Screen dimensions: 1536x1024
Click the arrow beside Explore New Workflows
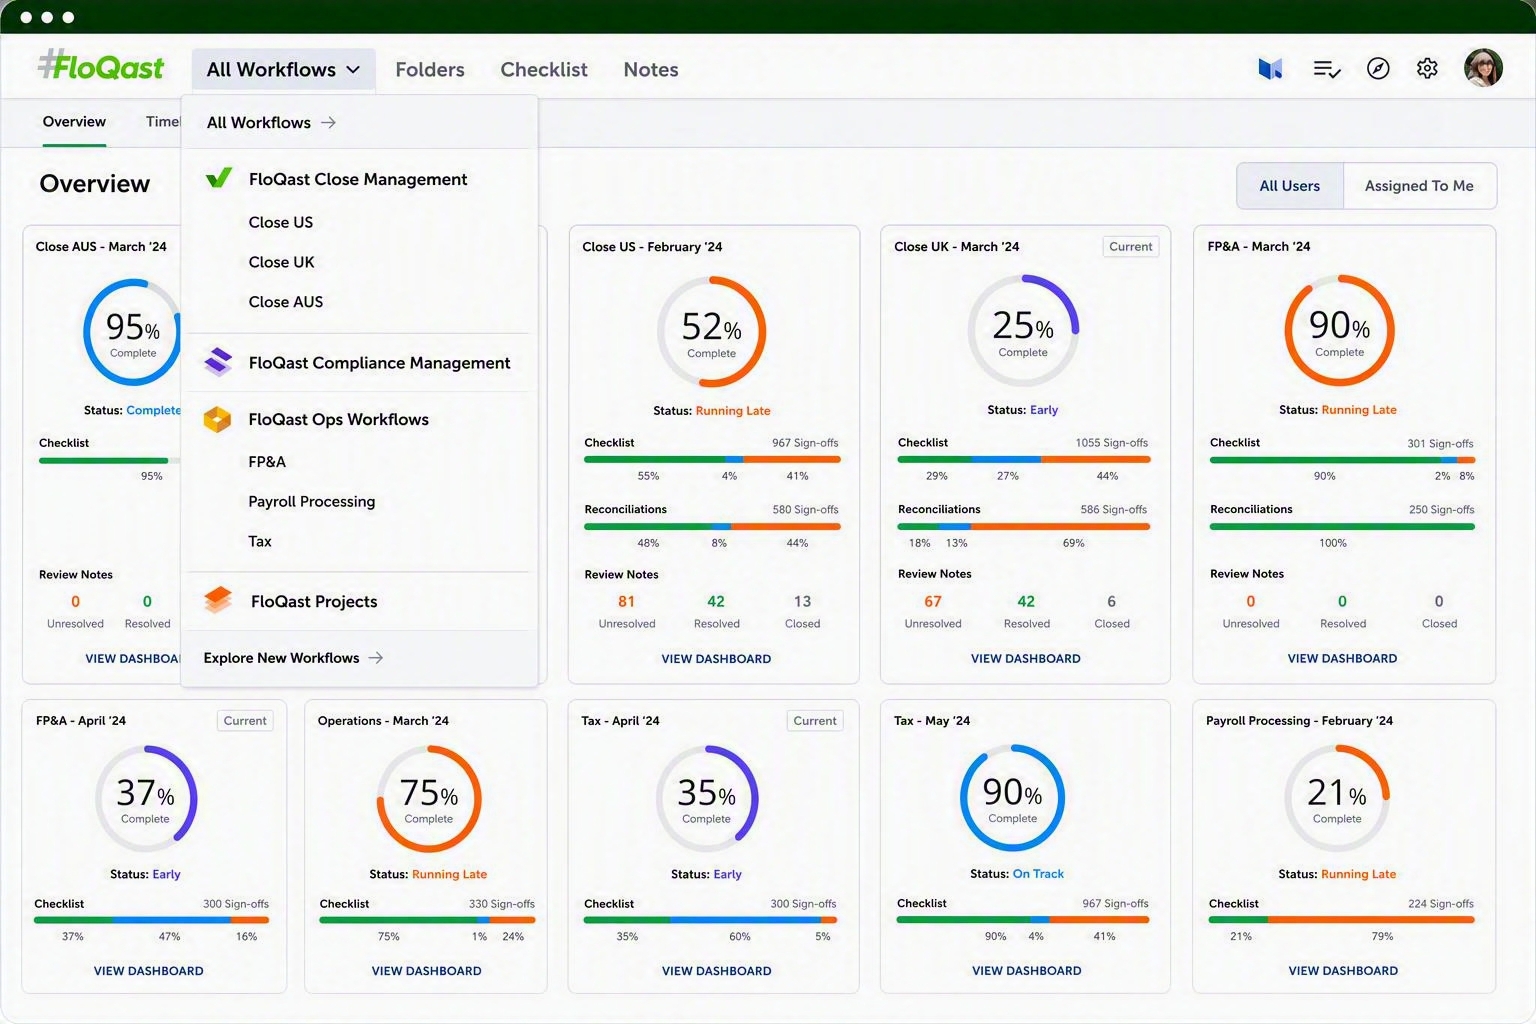375,657
